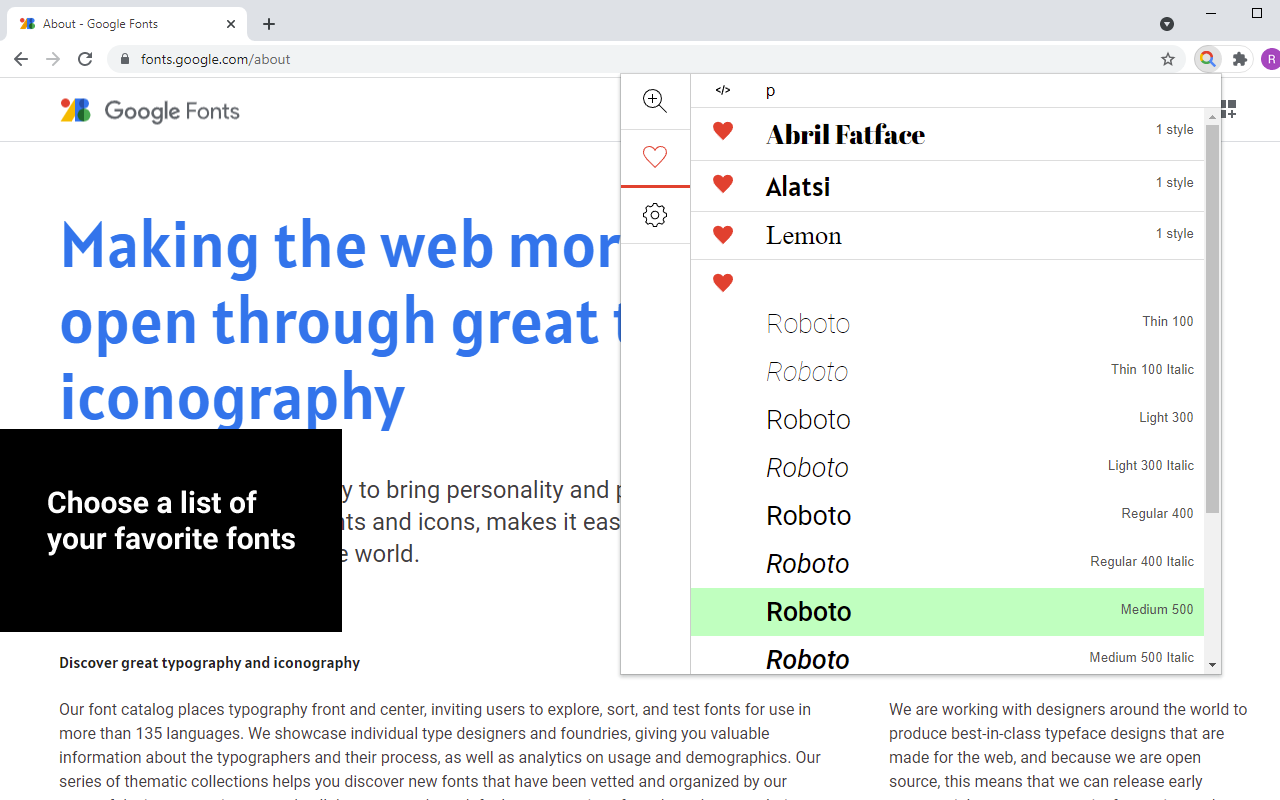Open the Chrome profile avatar

1270,59
